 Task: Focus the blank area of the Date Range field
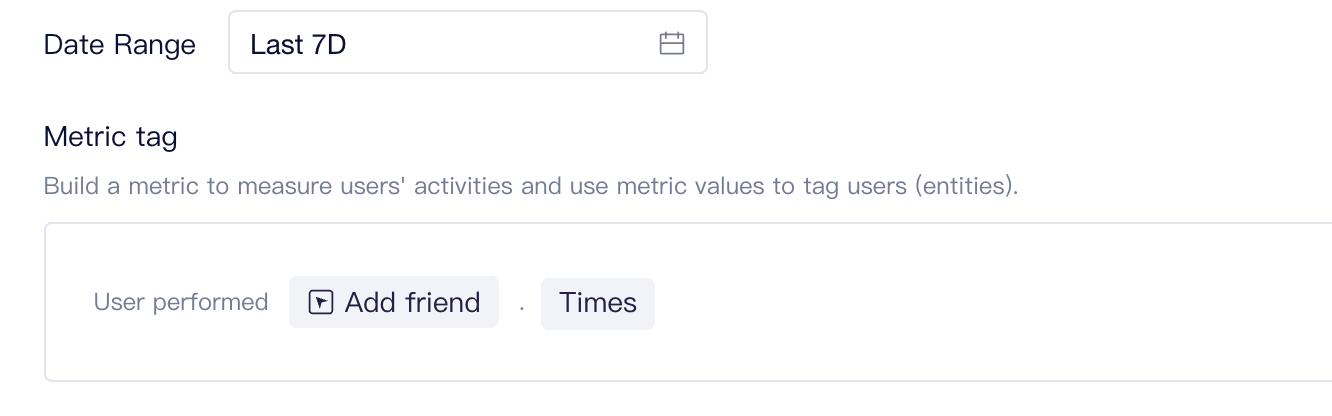[500, 43]
